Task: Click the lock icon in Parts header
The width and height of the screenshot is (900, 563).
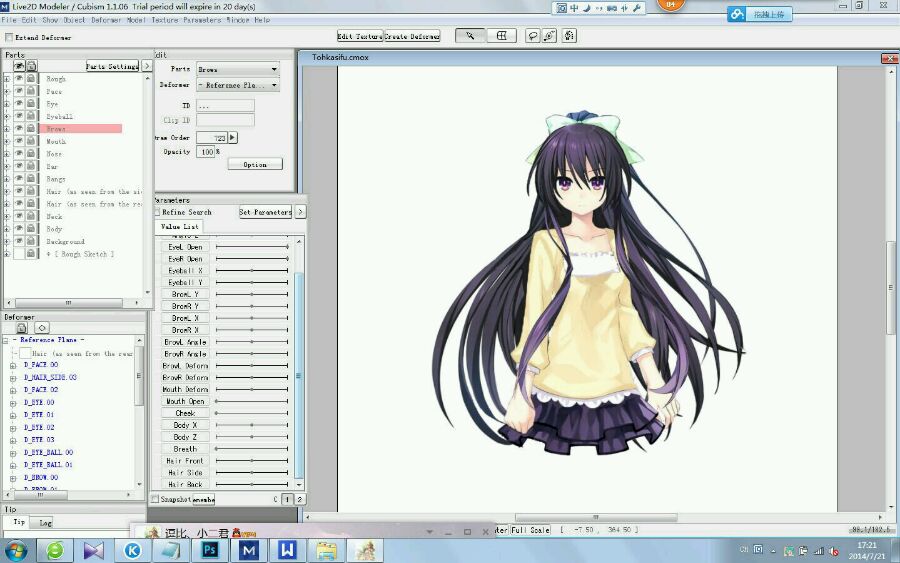Action: (31, 66)
